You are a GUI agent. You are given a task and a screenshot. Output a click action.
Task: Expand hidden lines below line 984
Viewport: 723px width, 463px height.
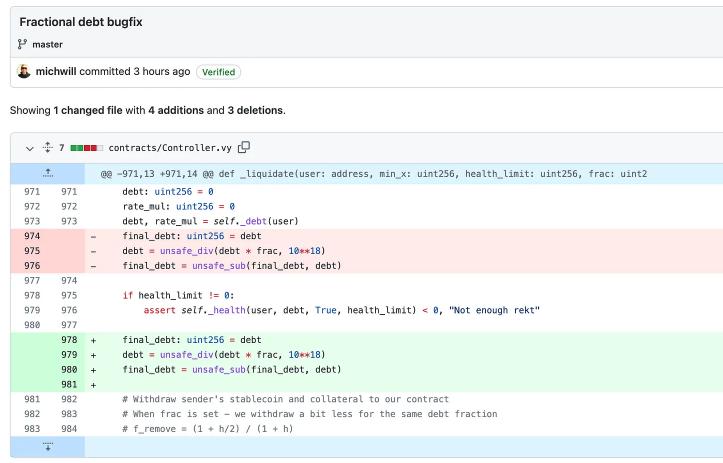point(47,447)
